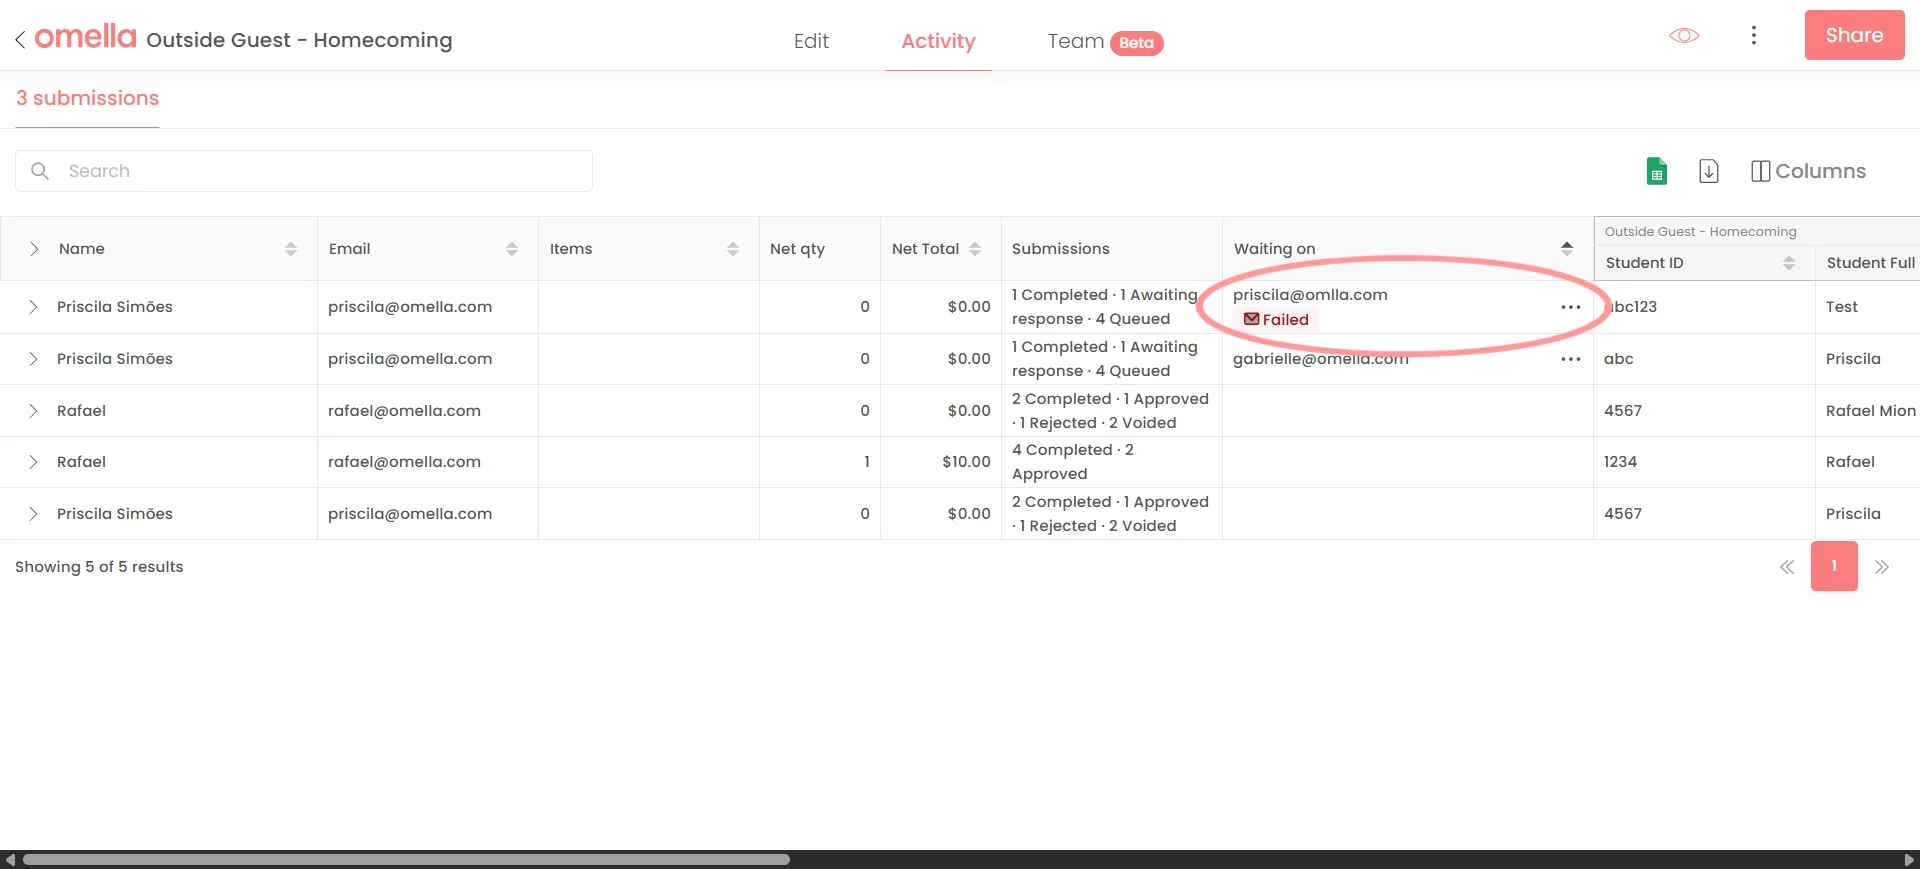Click the Failed email status badge

[x=1276, y=320]
